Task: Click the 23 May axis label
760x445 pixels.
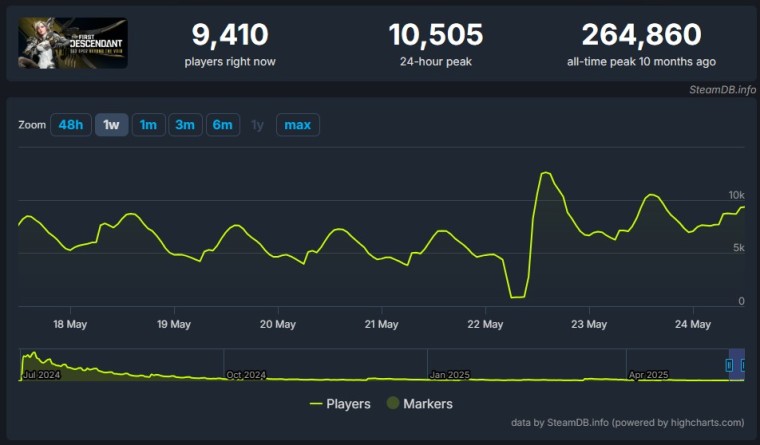Action: (x=589, y=324)
